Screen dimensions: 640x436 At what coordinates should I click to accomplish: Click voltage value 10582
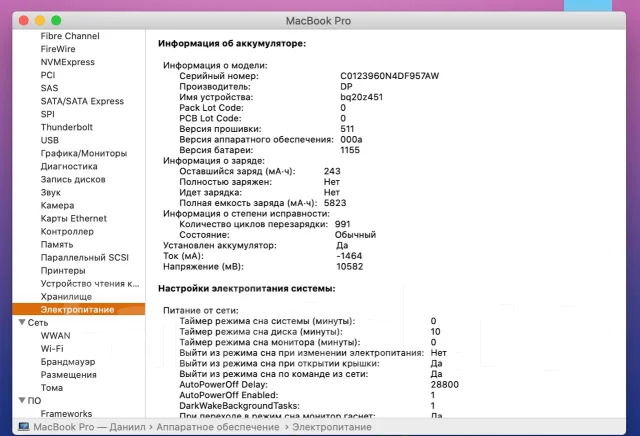(349, 267)
